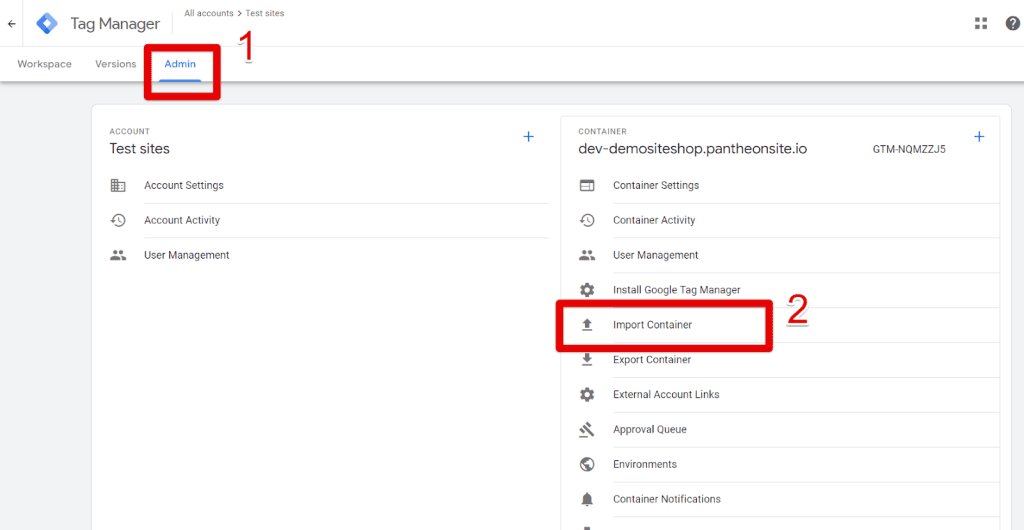Click the Container Notifications bell icon
The image size is (1024, 530).
click(587, 499)
